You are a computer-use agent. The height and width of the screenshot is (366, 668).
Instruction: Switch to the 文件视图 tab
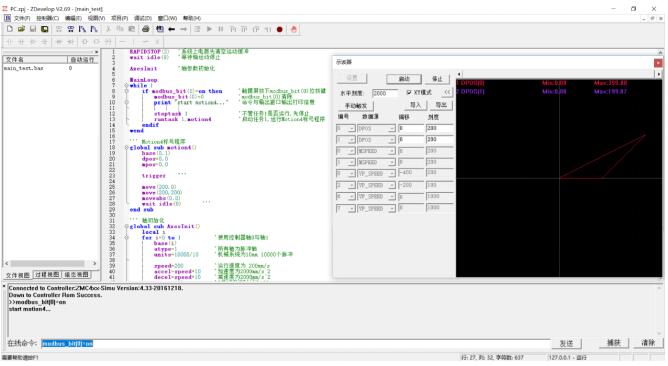17,275
